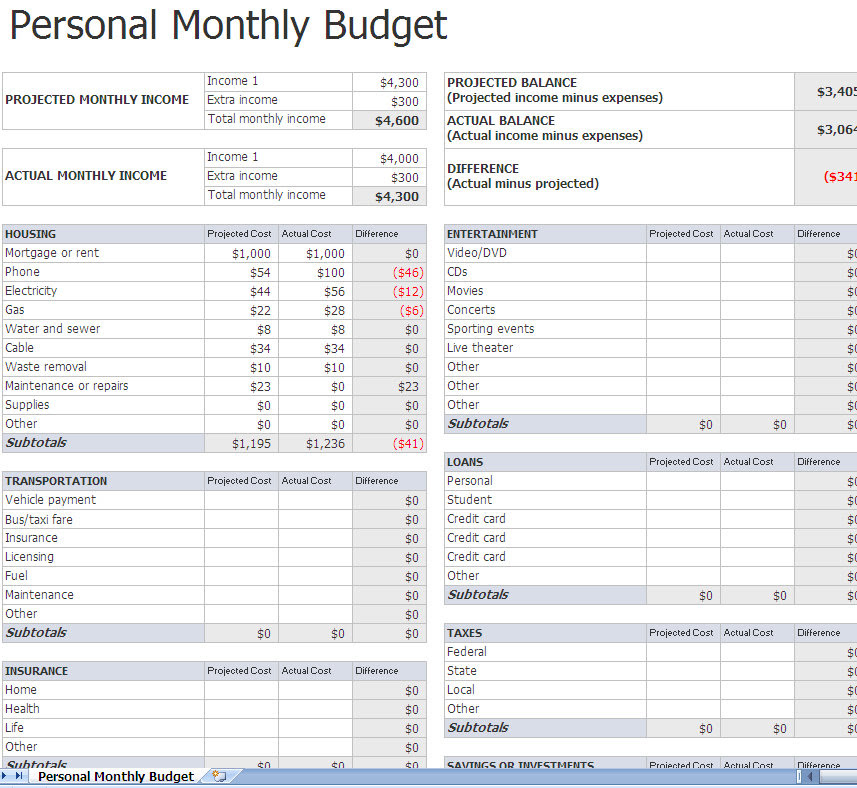Select the Mortgage or rent projected cost cell

[x=239, y=252]
